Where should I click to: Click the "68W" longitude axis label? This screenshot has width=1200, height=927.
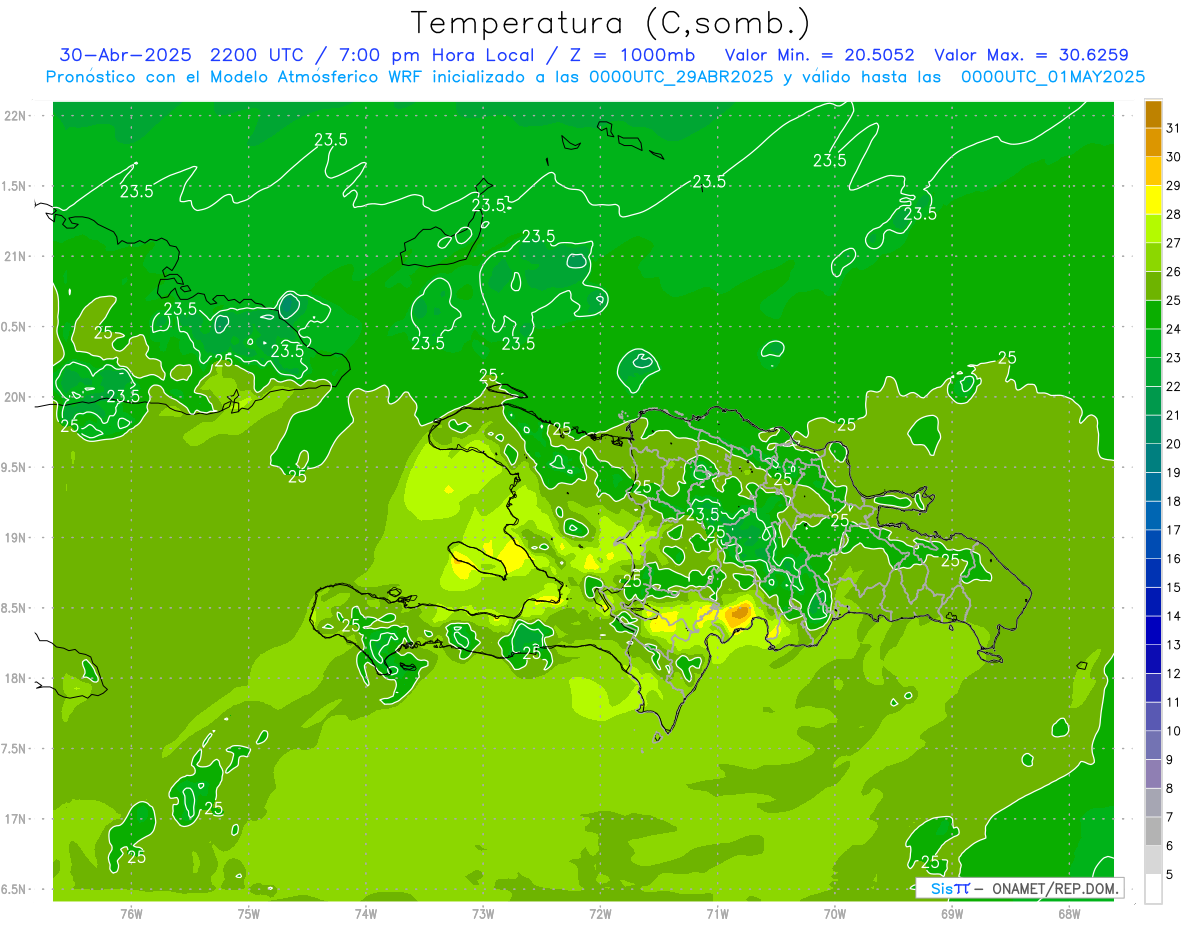point(1069,913)
